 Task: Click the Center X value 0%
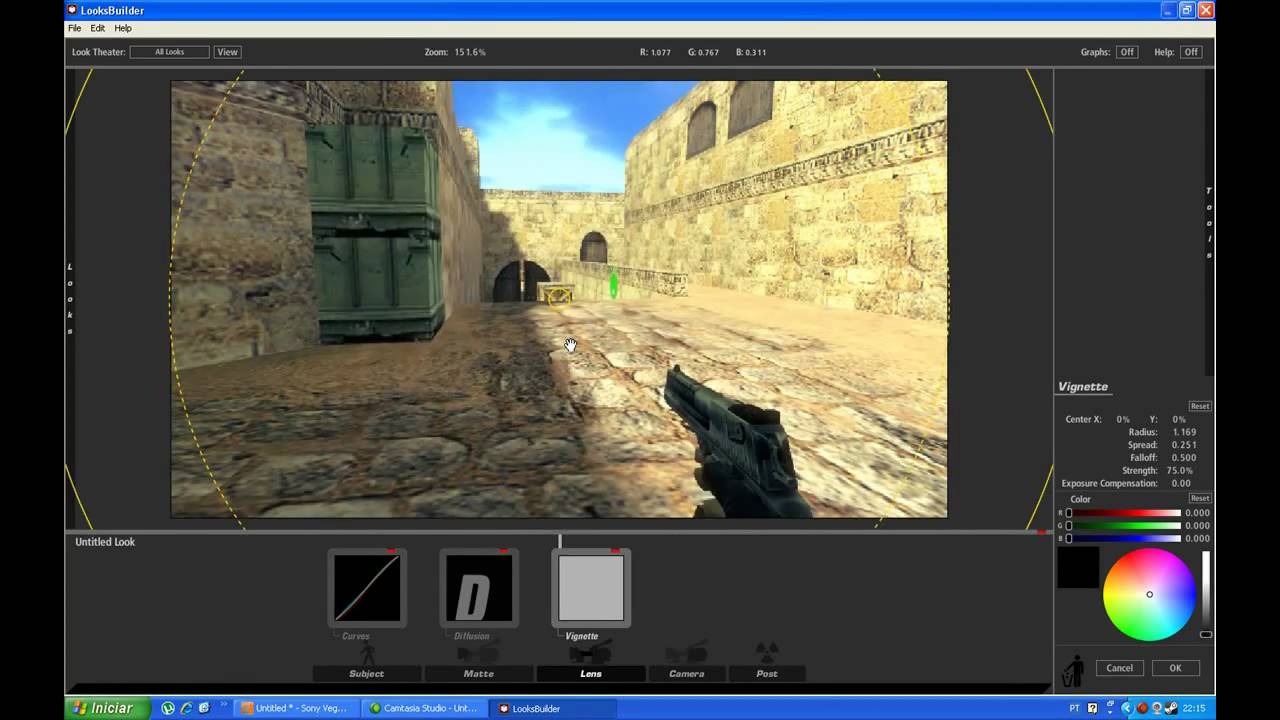(1123, 419)
